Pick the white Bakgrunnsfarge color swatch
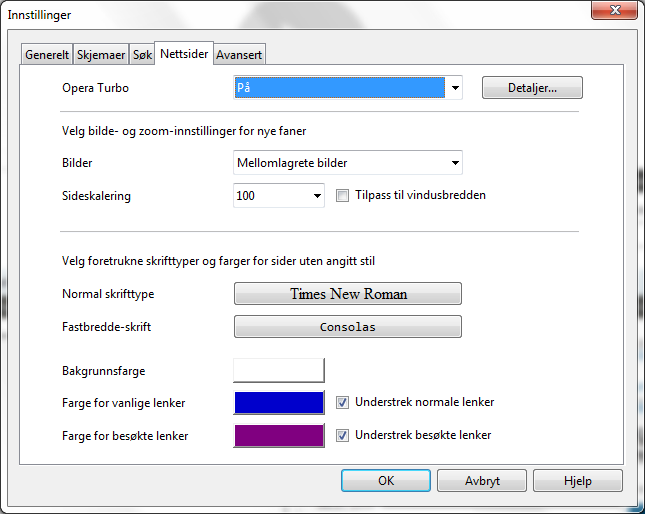Viewport: 645px width, 514px height. coord(279,371)
